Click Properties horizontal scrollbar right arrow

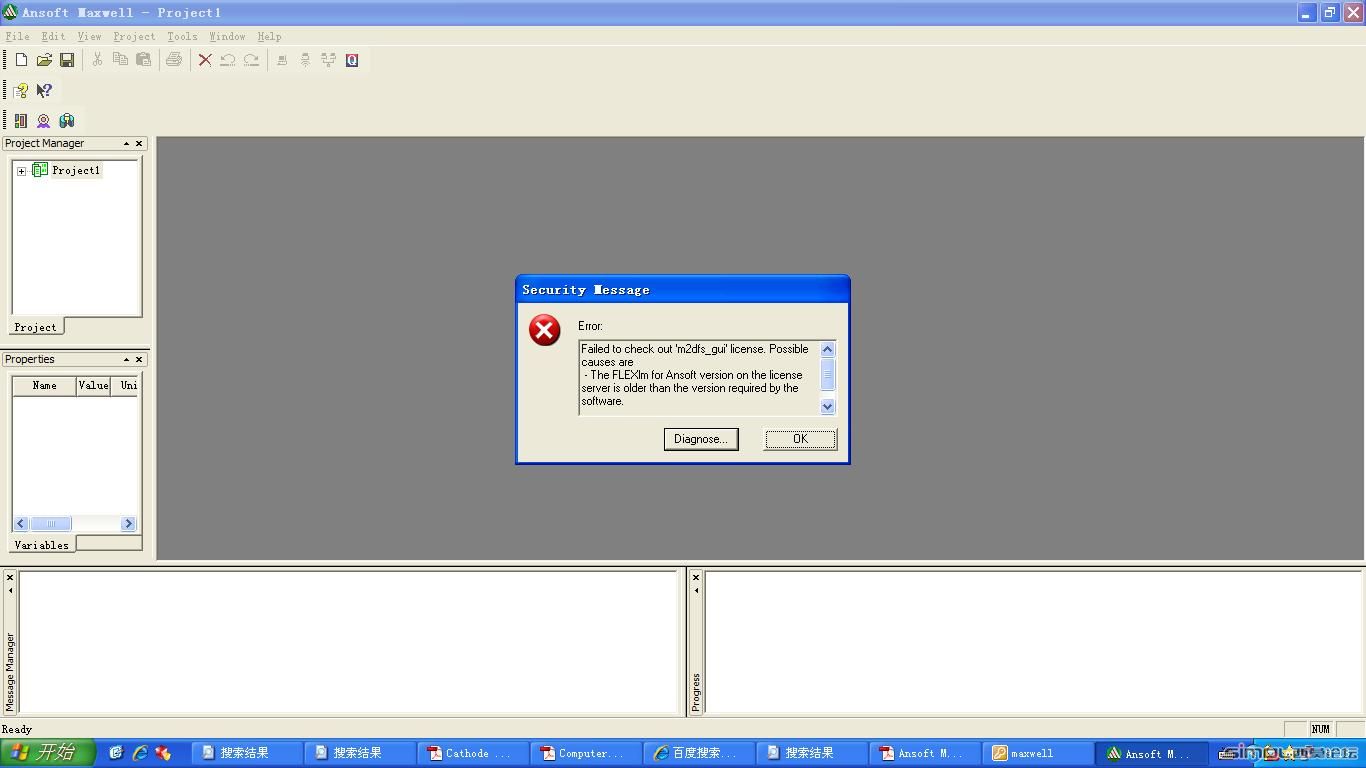pyautogui.click(x=128, y=523)
